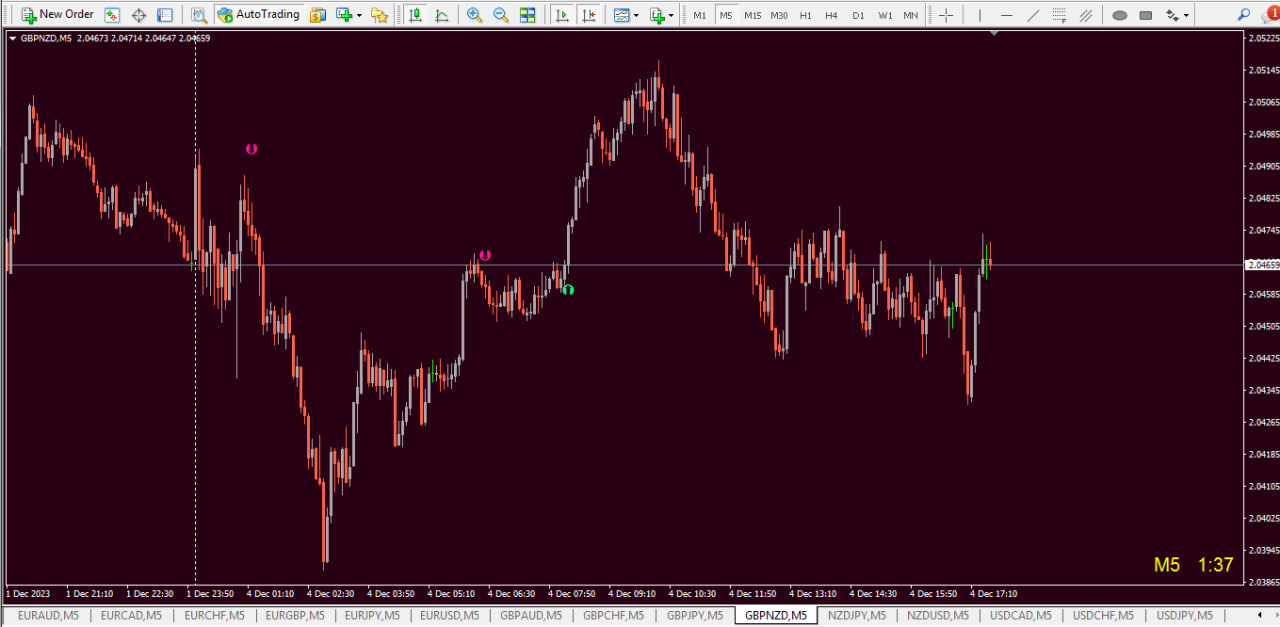Click the chart shift triangle marker at top
The height and width of the screenshot is (627, 1280).
pyautogui.click(x=994, y=34)
